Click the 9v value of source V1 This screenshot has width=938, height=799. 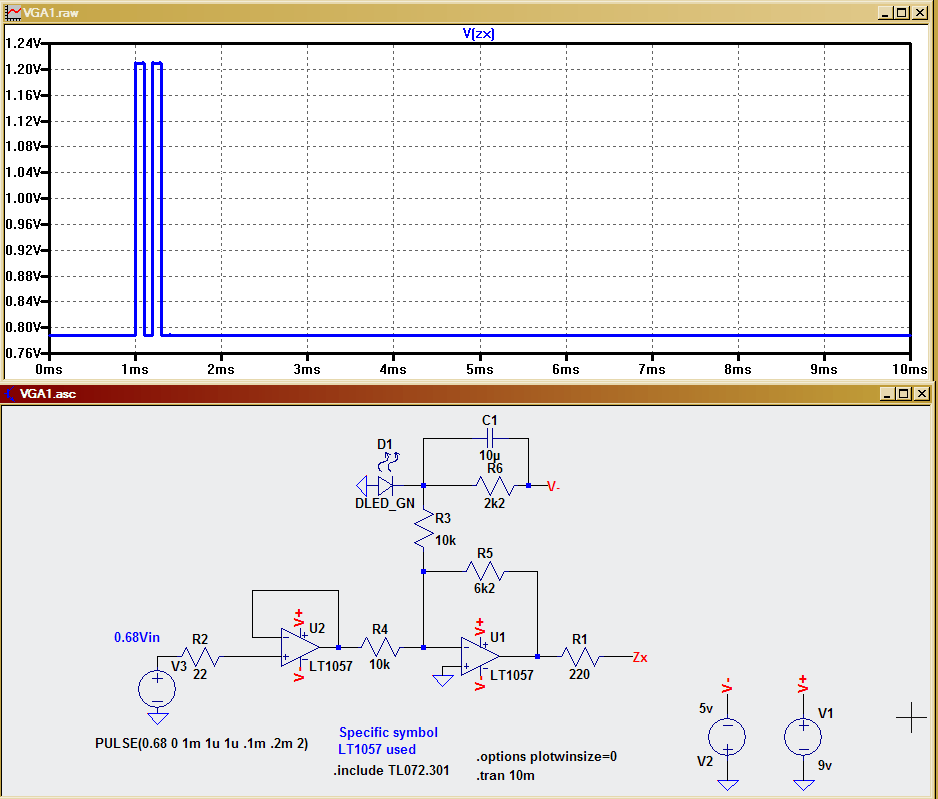(825, 766)
